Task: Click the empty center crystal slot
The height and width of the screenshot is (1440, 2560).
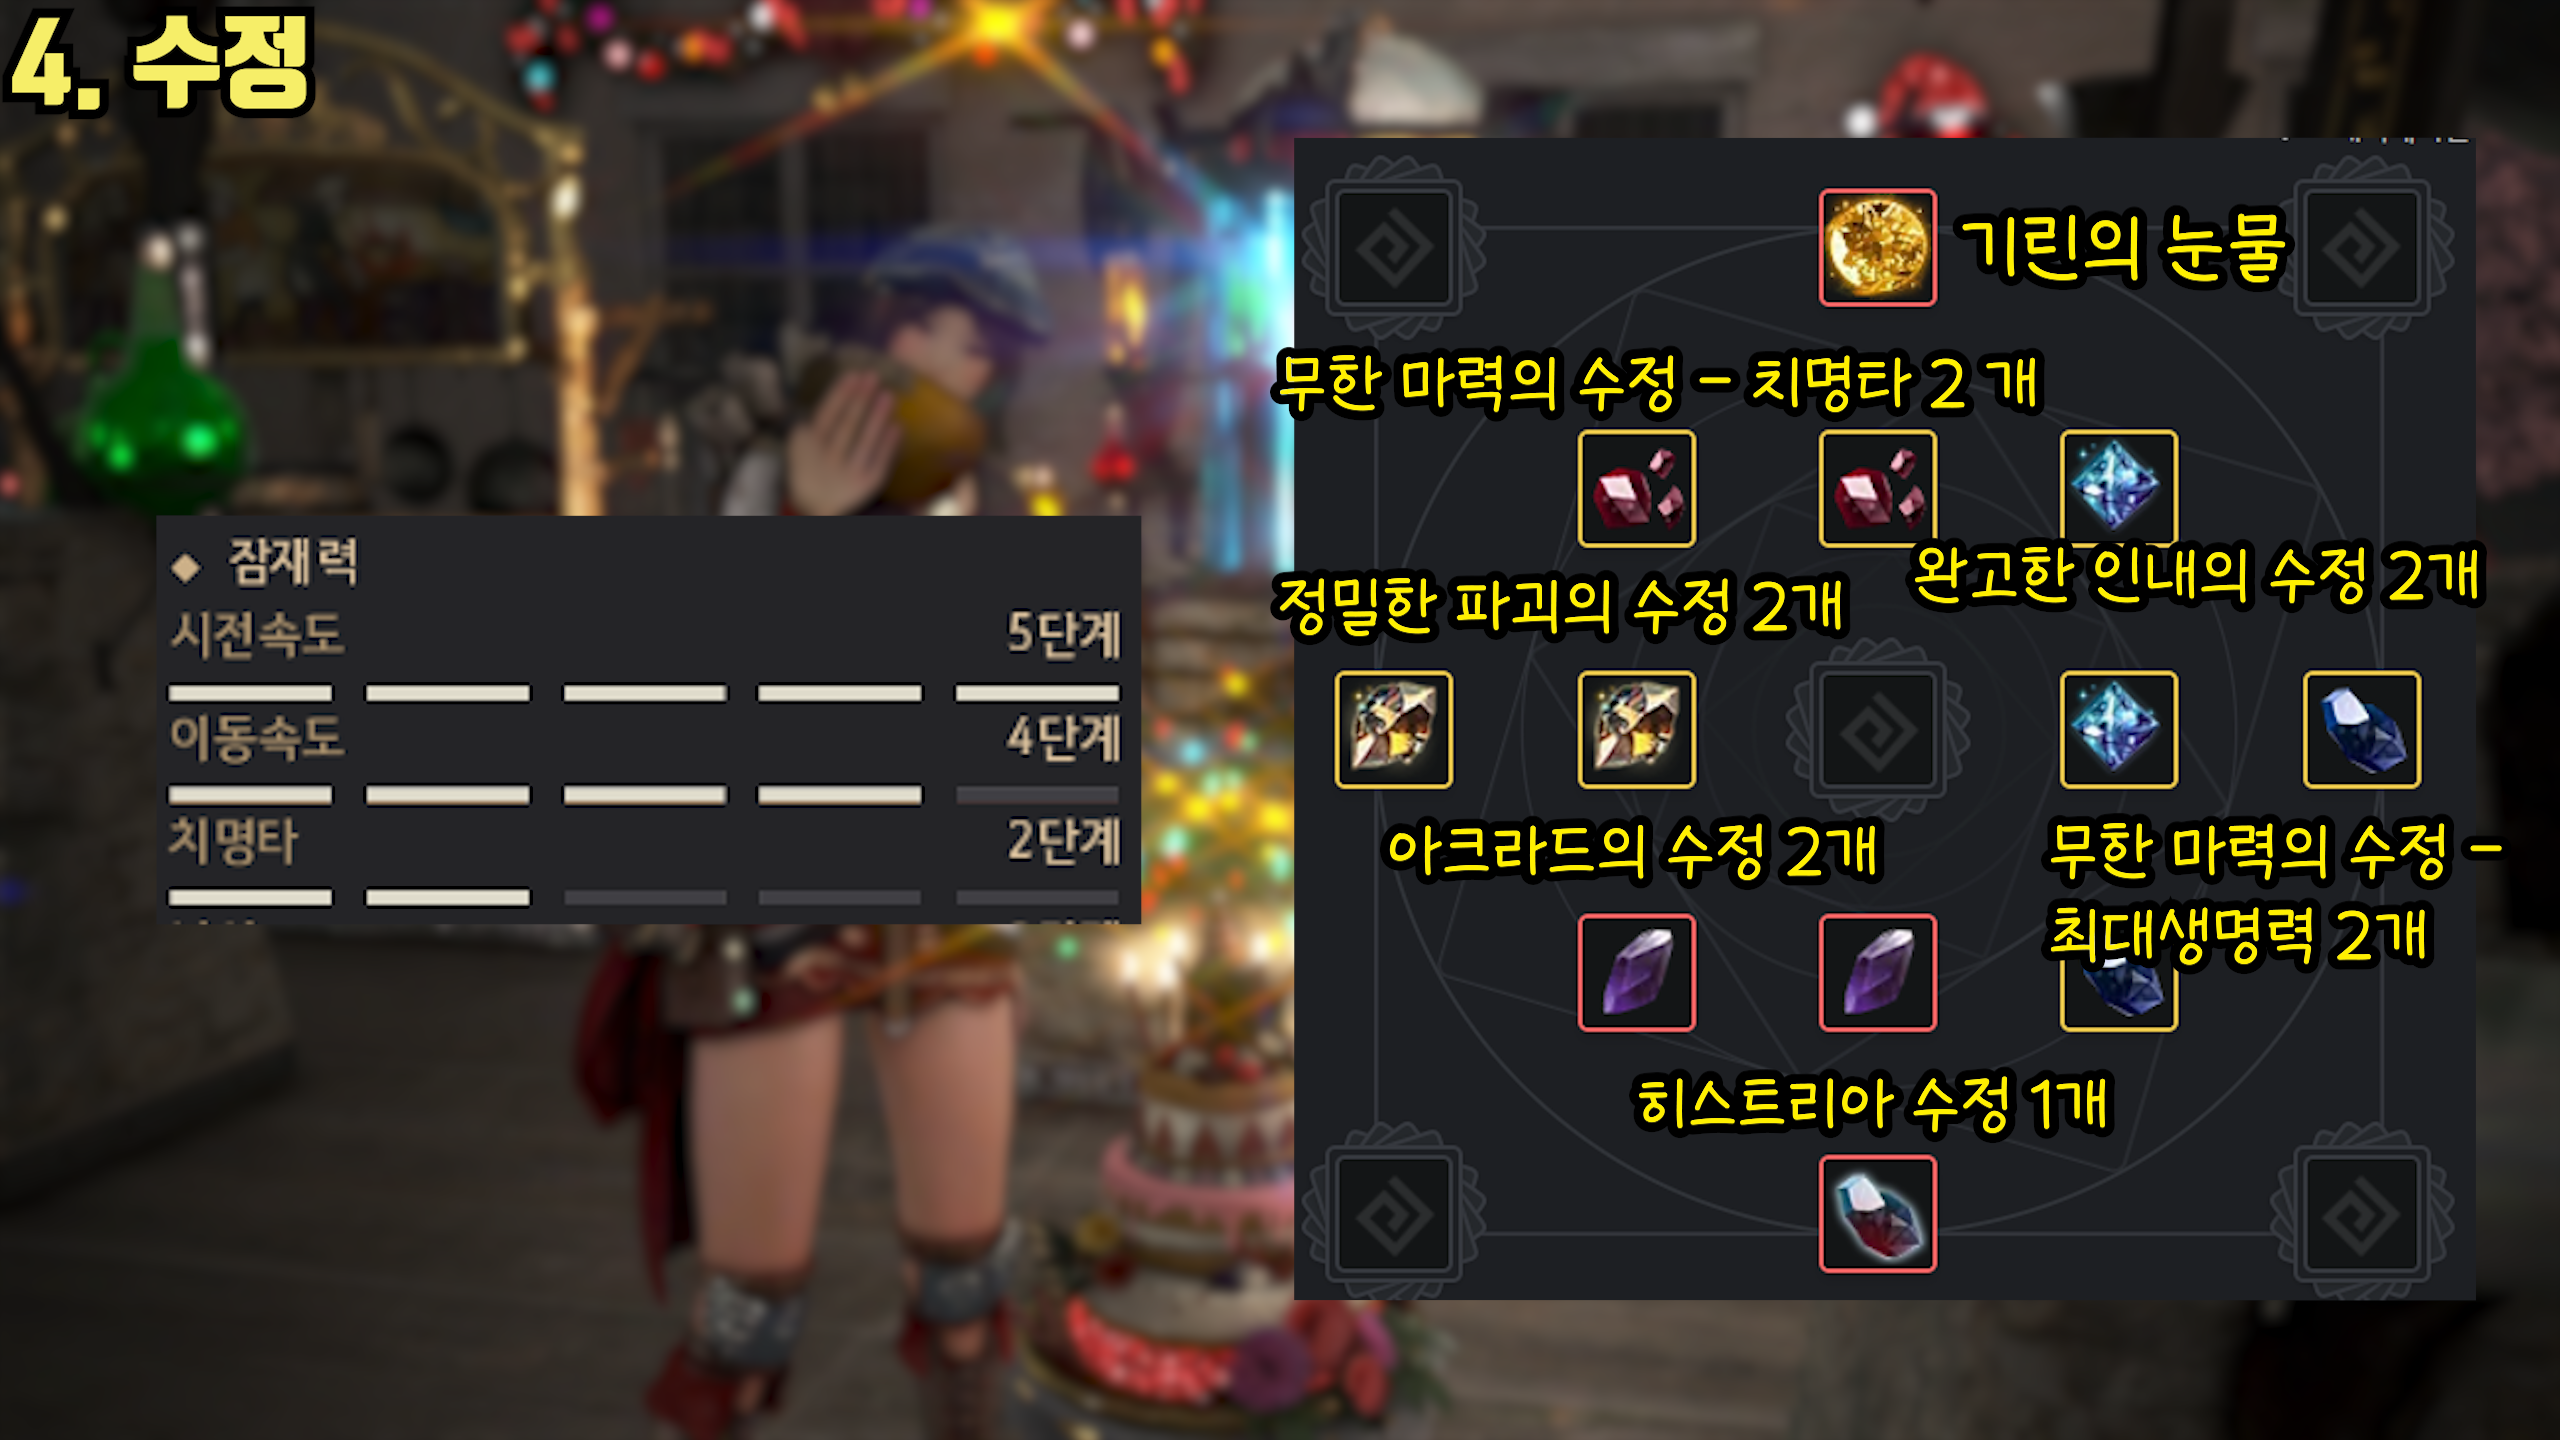Action: (1877, 730)
